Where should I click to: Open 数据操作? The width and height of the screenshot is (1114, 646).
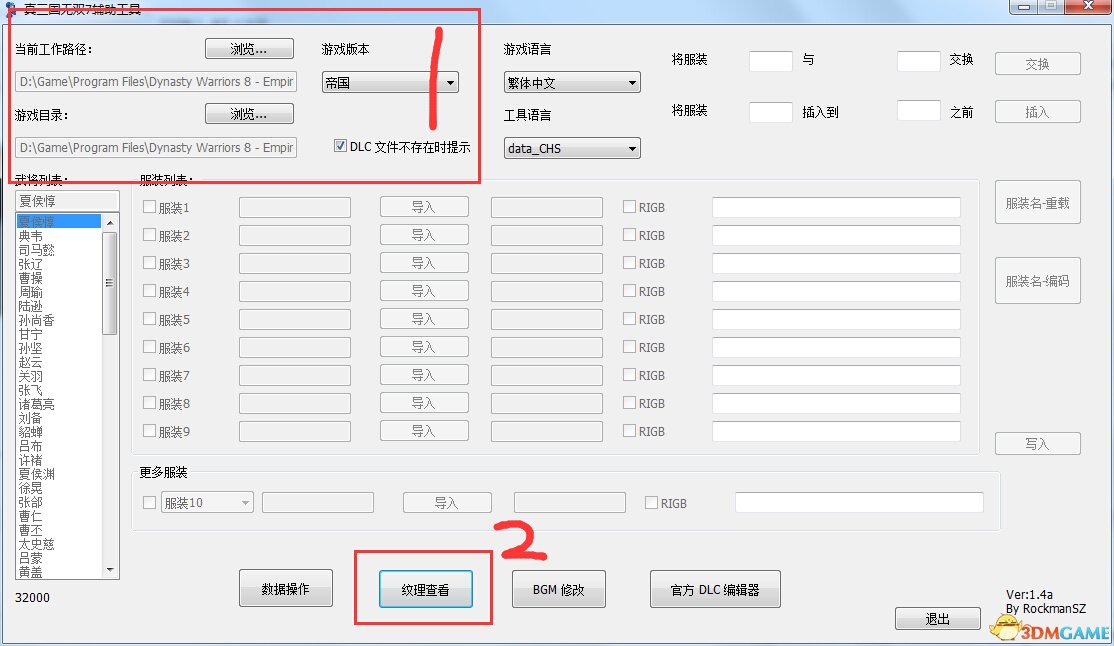click(x=286, y=588)
